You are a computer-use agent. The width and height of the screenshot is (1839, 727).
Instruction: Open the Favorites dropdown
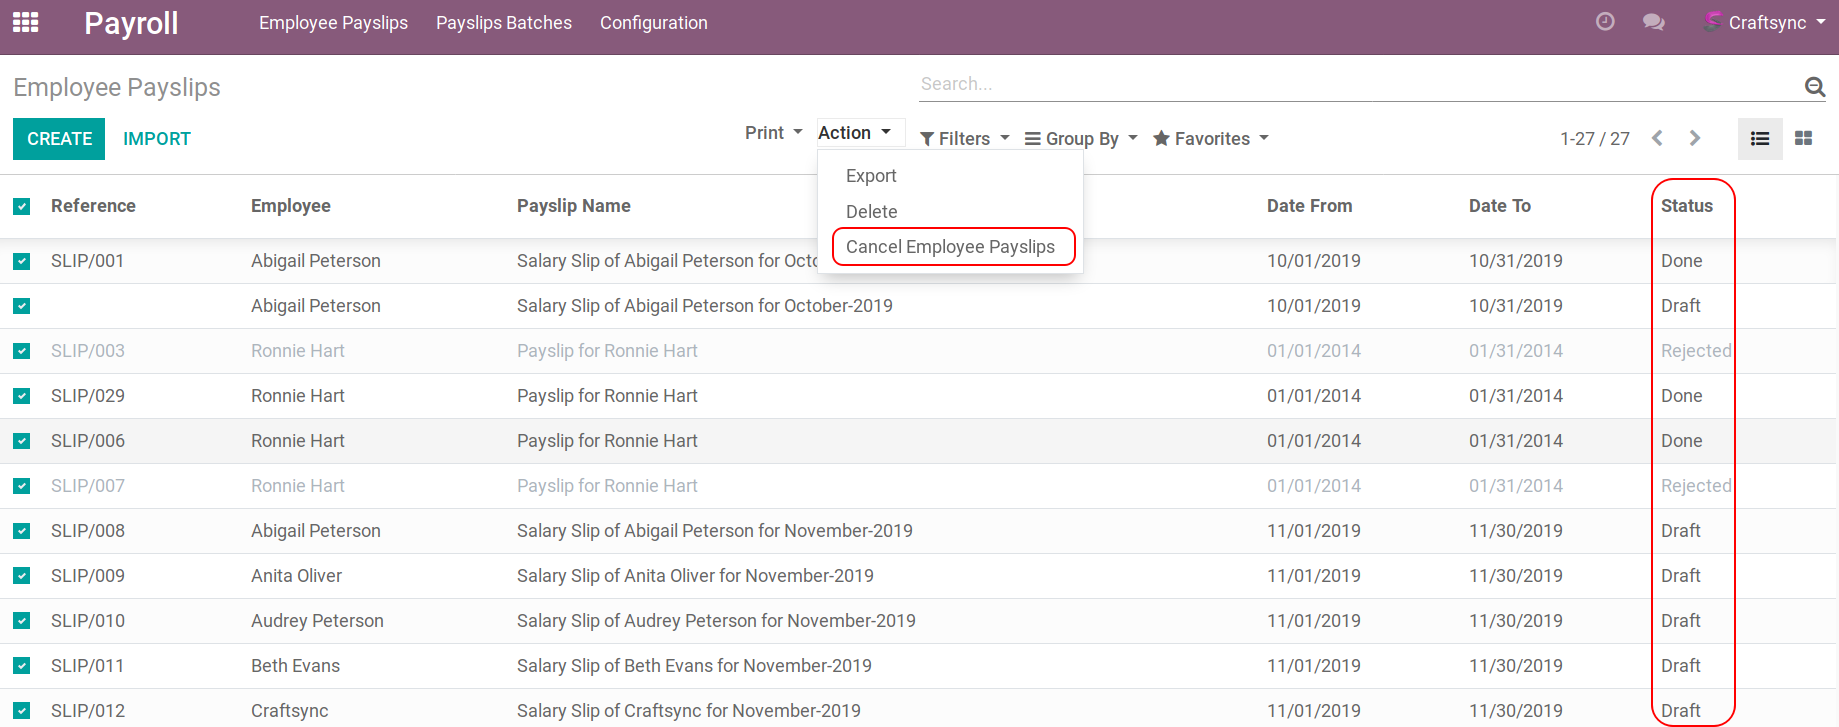(1210, 139)
